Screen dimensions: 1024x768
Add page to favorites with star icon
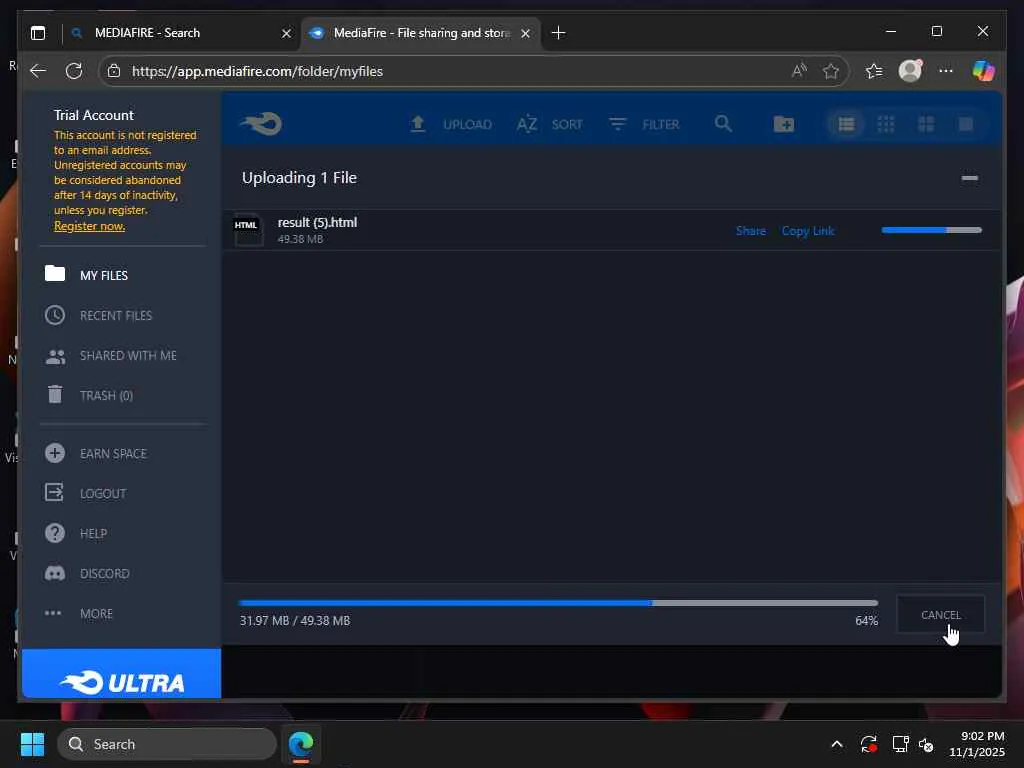tap(831, 71)
